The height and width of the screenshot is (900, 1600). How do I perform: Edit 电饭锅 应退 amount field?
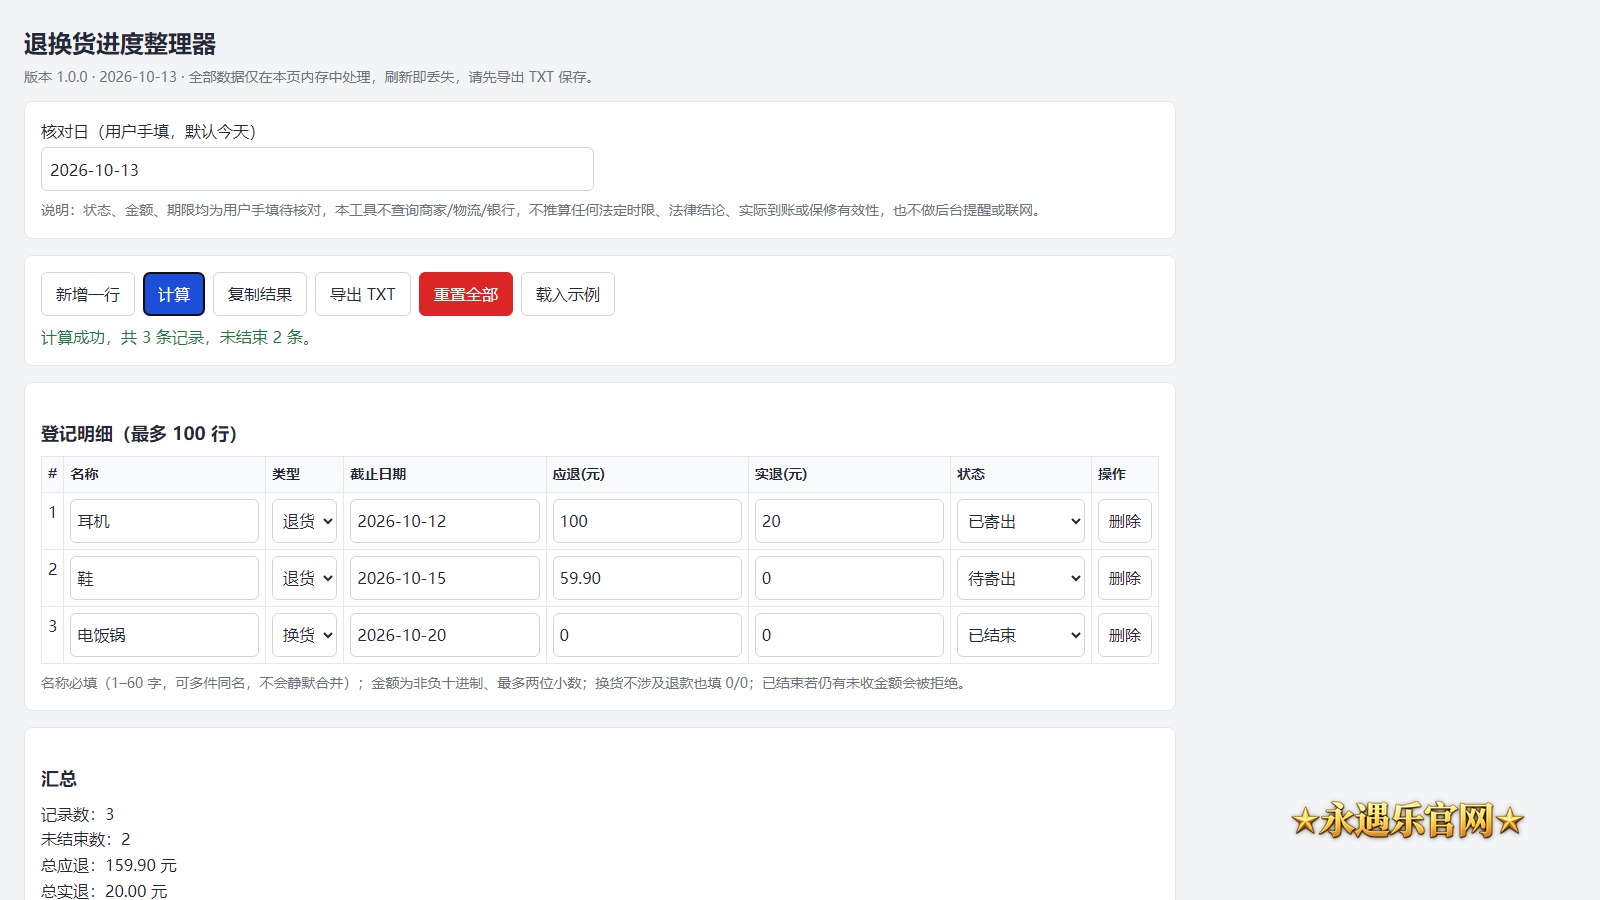click(x=647, y=635)
